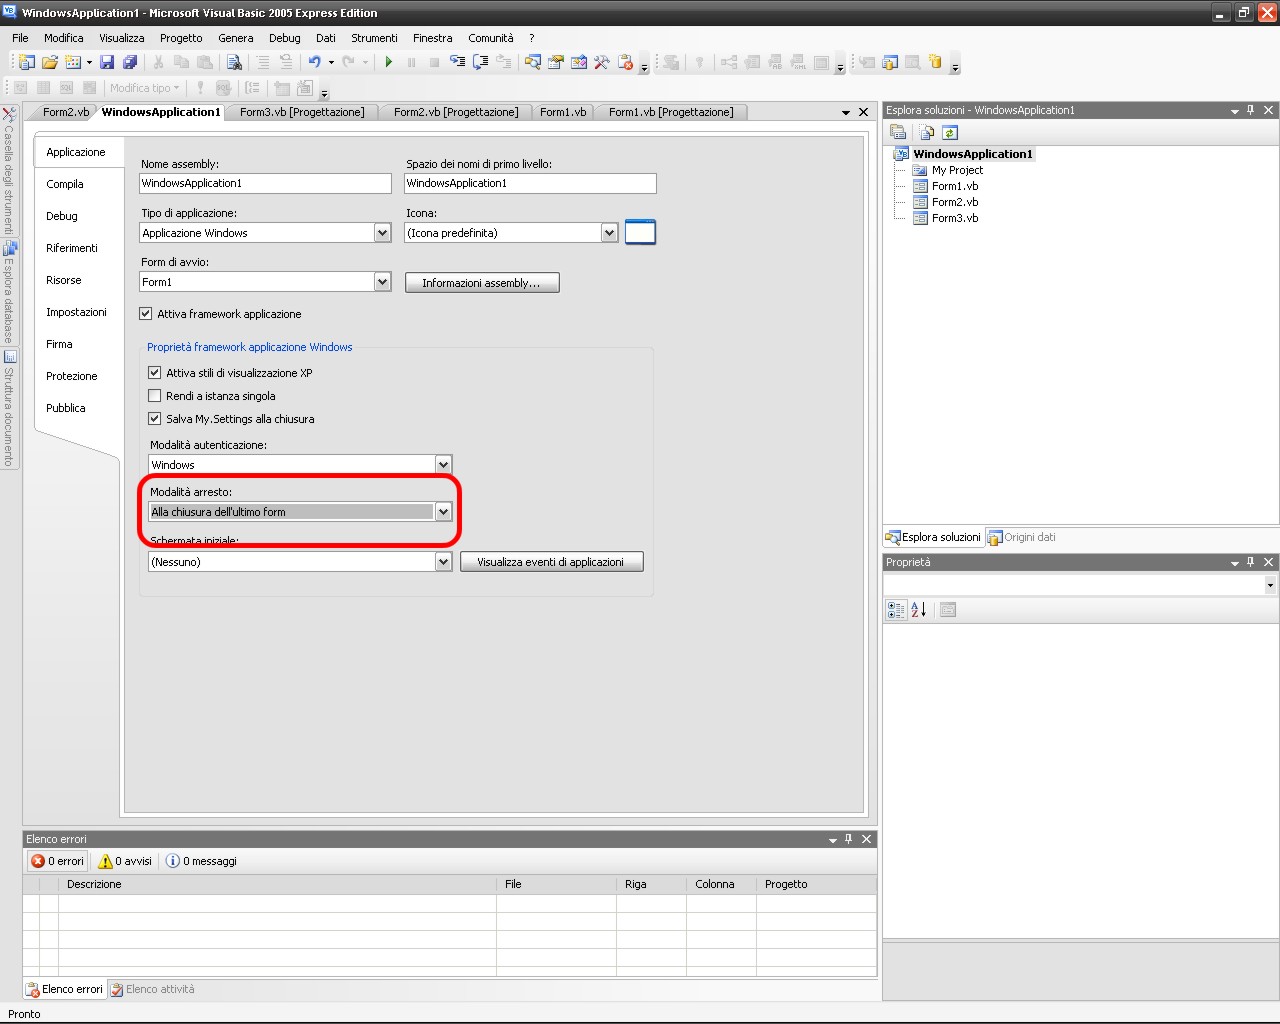1280x1024 pixels.
Task: Toggle the 0 avvisi filter button
Action: [125, 861]
